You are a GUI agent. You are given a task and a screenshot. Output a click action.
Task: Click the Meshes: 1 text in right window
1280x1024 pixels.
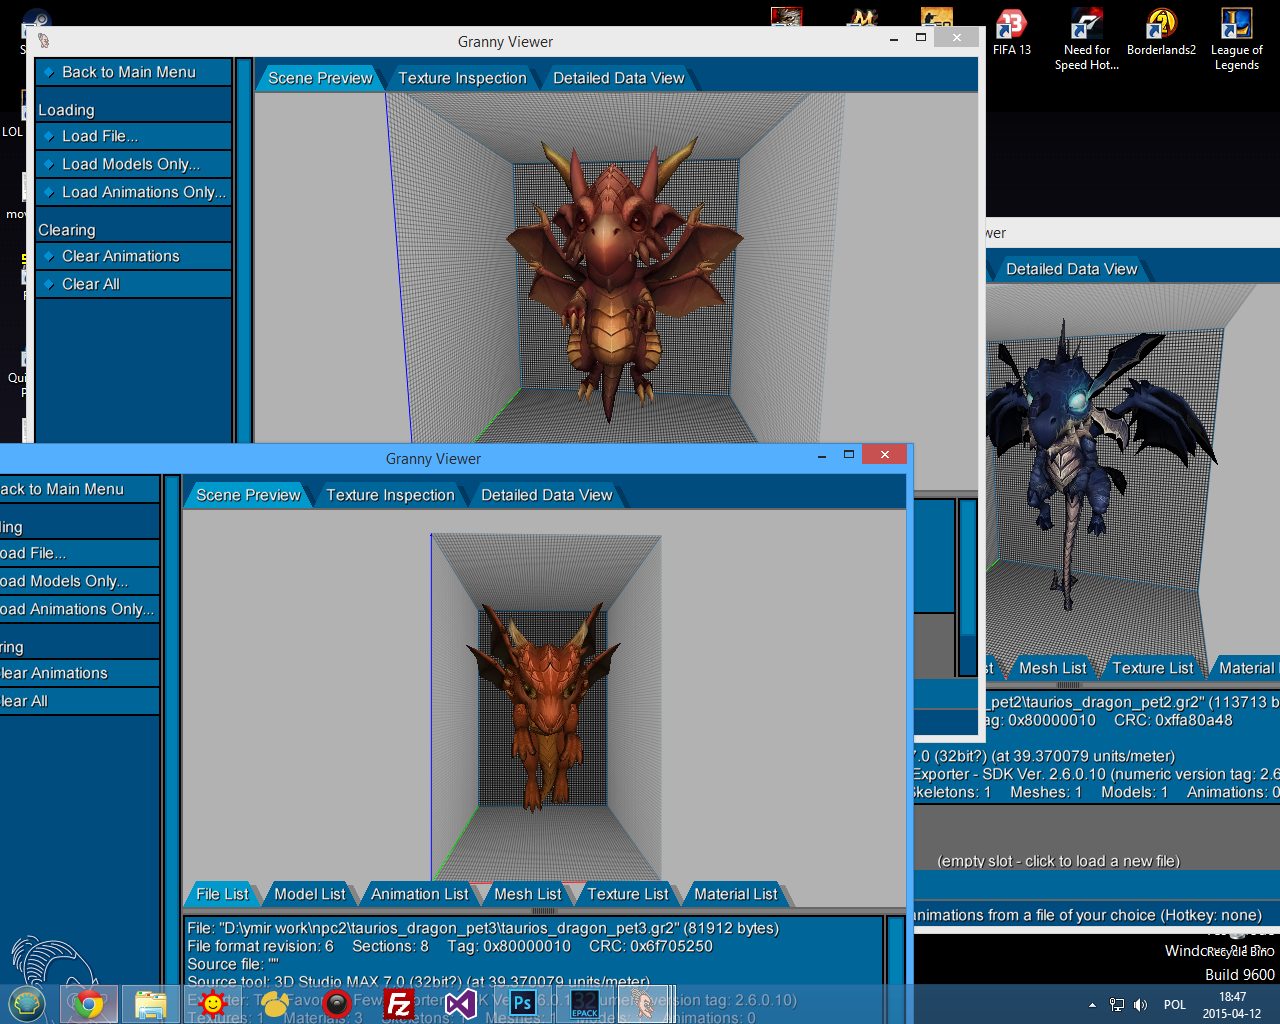point(1046,792)
